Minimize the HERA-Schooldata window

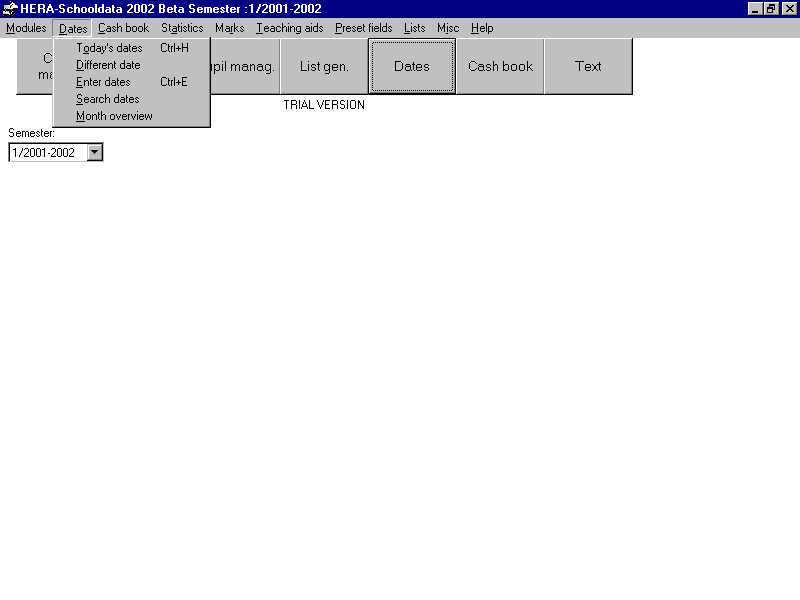click(755, 9)
